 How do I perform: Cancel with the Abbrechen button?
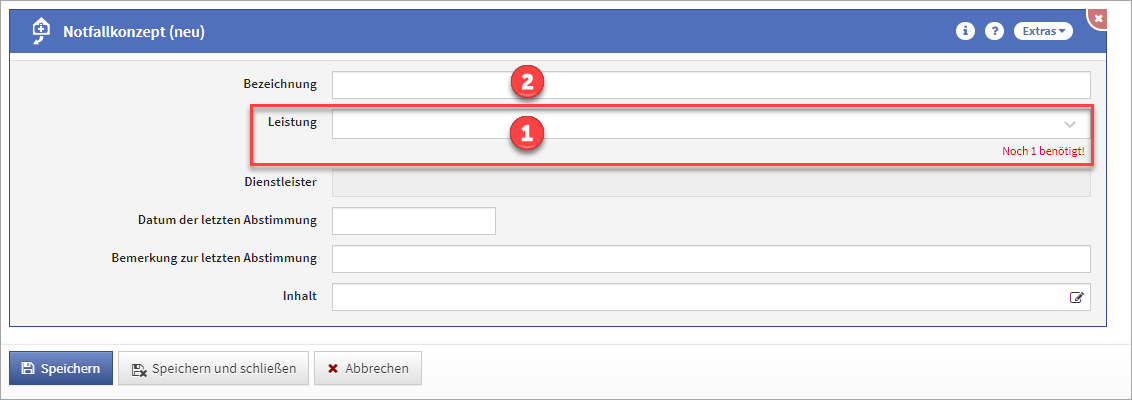(x=368, y=368)
